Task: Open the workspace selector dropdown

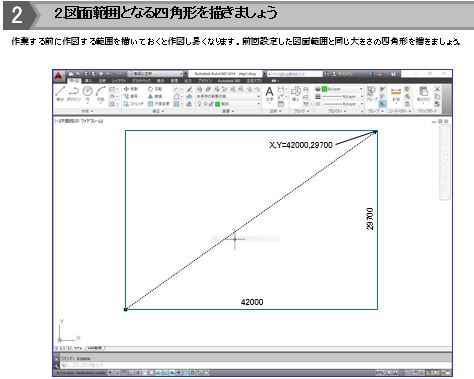Action: [156, 73]
